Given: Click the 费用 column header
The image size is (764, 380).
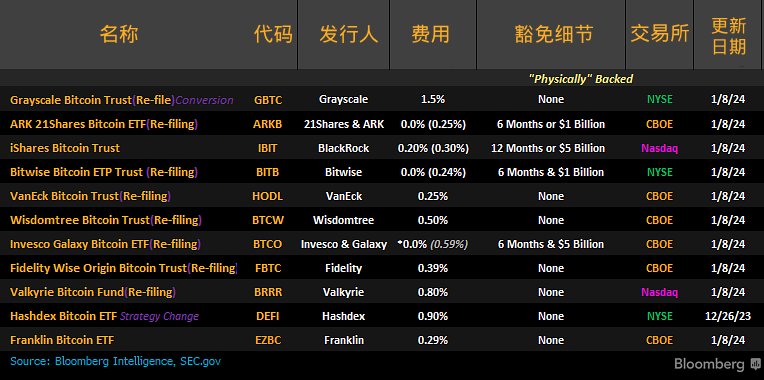Looking at the screenshot, I should (431, 35).
